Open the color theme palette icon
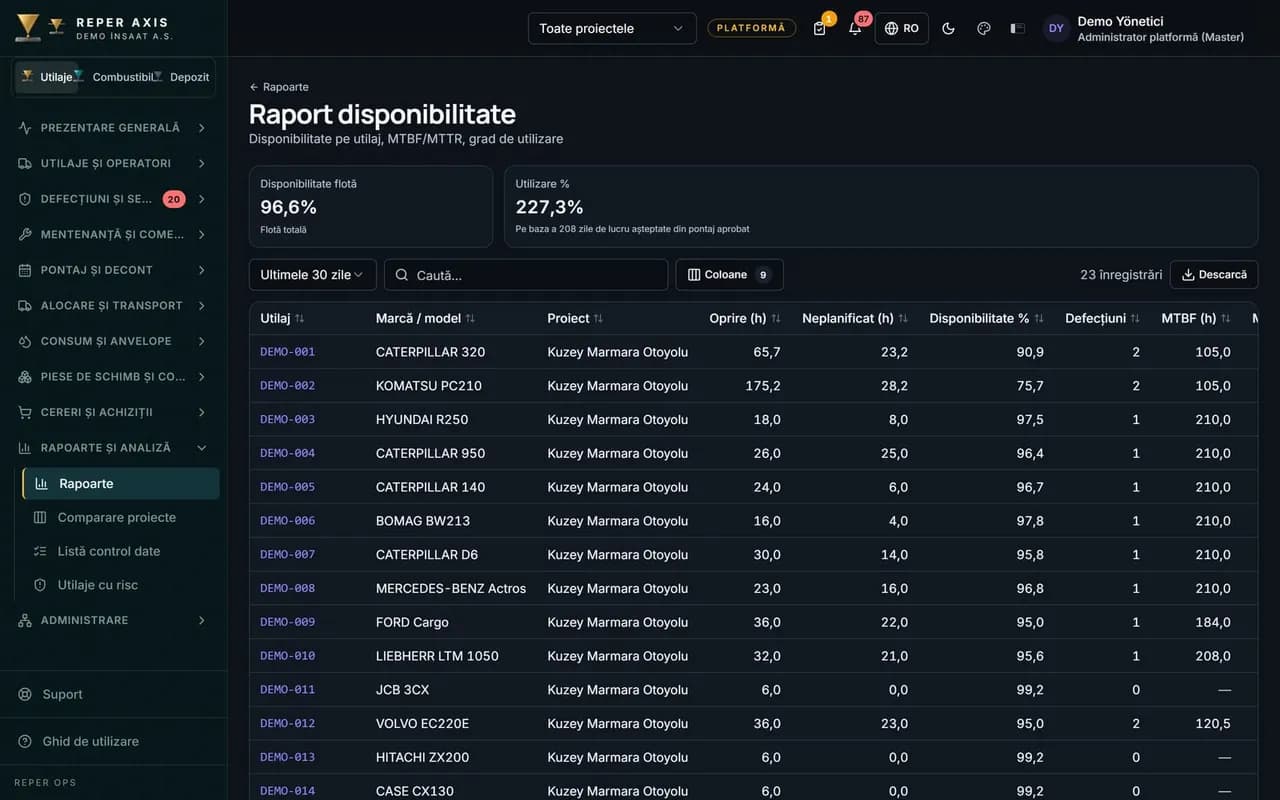This screenshot has width=1280, height=800. coord(983,28)
